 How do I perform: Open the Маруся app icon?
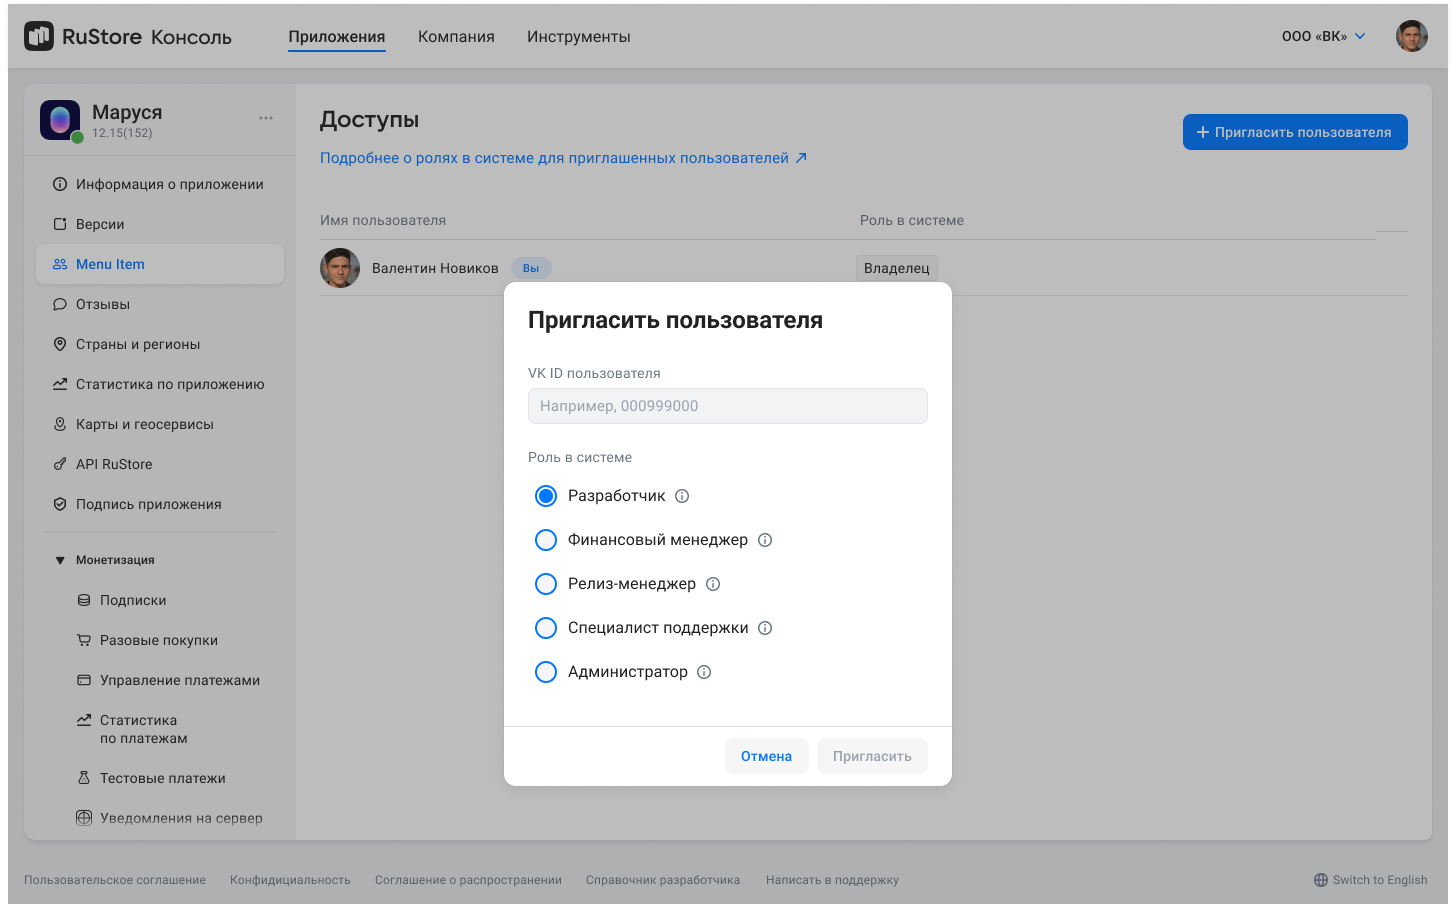coord(60,121)
